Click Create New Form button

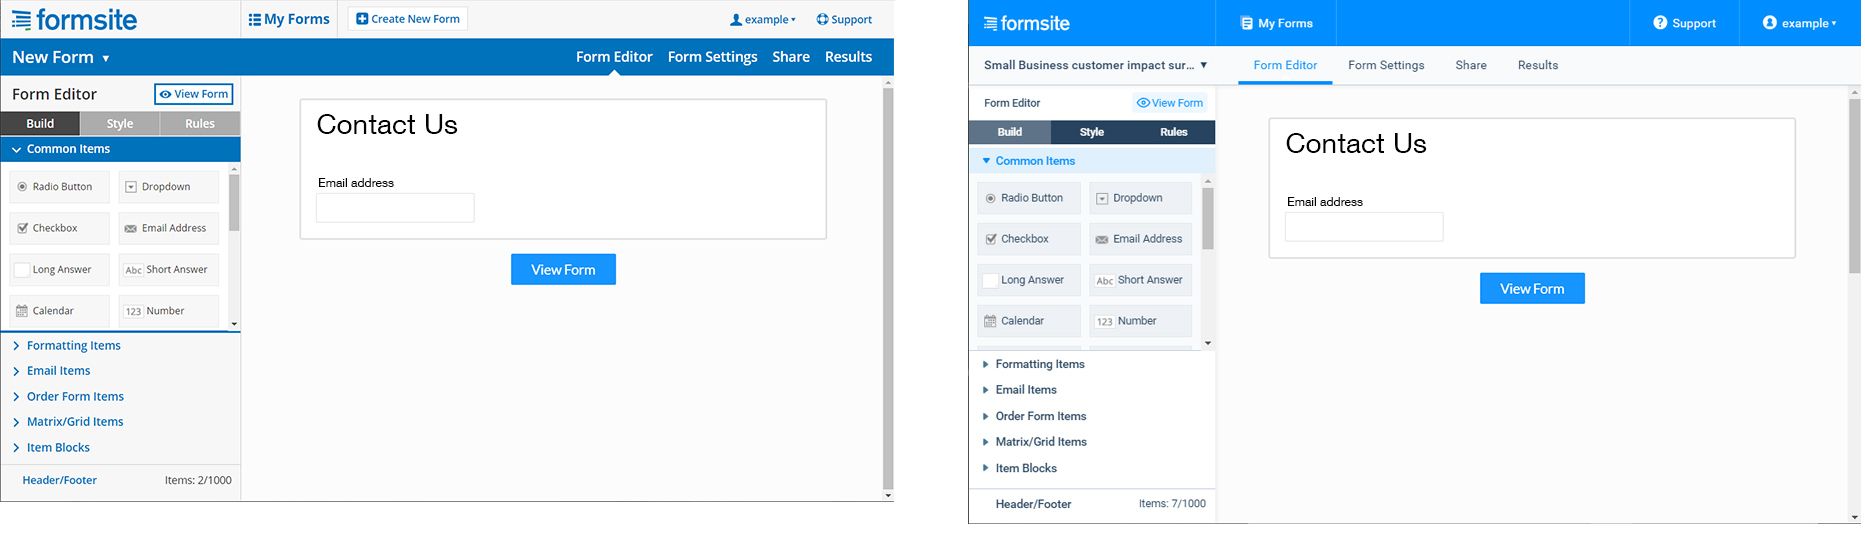tap(408, 19)
